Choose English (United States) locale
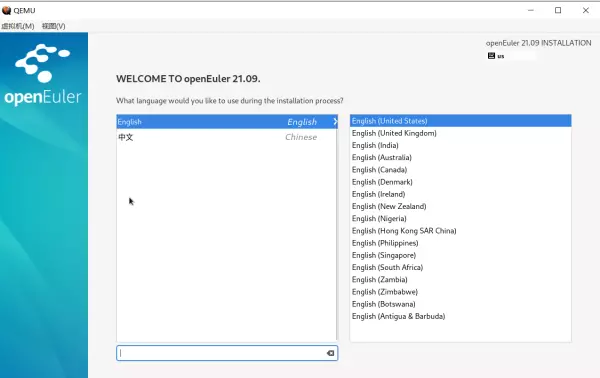This screenshot has width=600, height=378. point(460,121)
